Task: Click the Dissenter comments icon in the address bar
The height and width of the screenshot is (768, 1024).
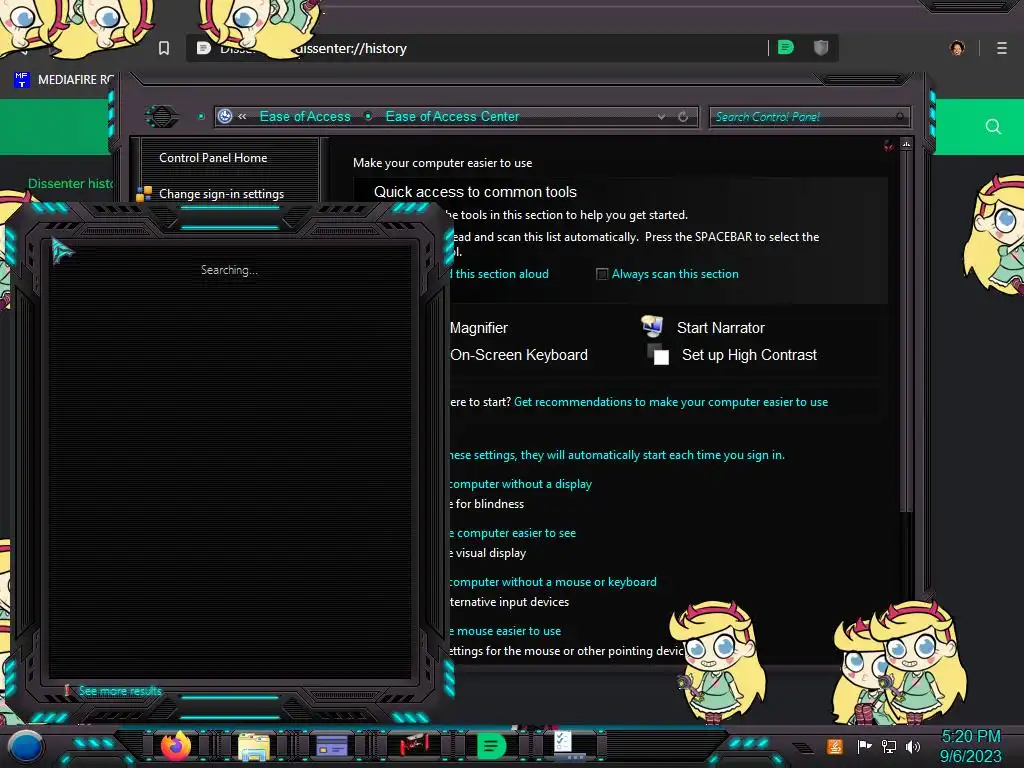Action: pos(786,48)
